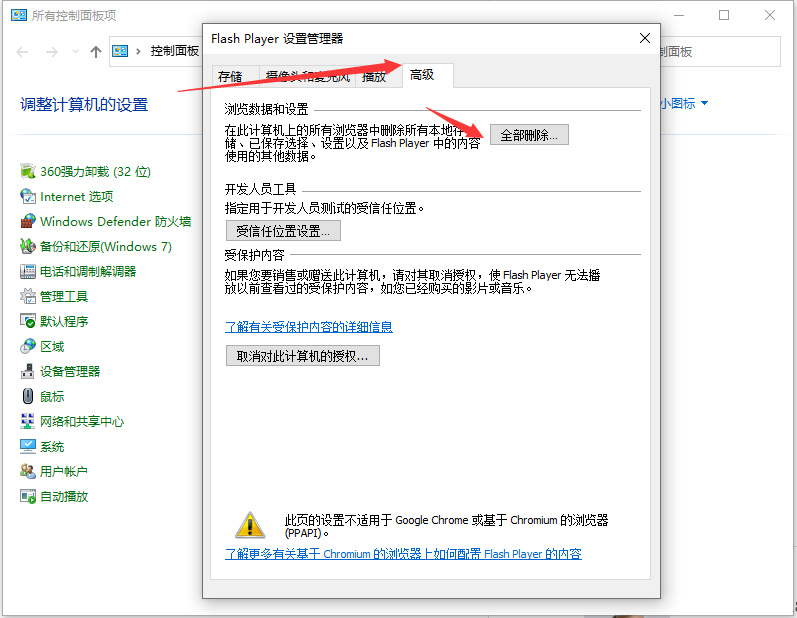Image resolution: width=797 pixels, height=618 pixels.
Task: Click the 全部删除... button
Action: 529,135
